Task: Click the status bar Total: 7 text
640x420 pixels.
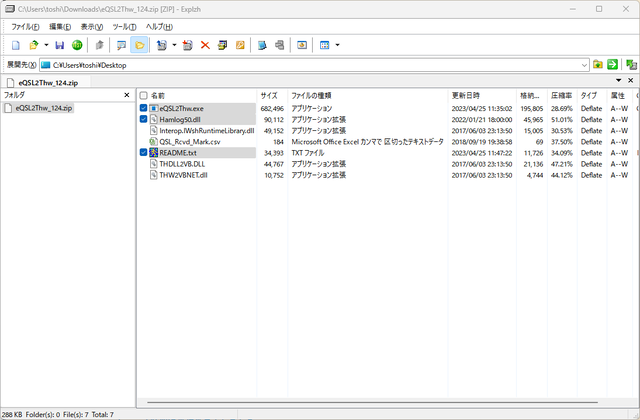Action: pyautogui.click(x=102, y=414)
